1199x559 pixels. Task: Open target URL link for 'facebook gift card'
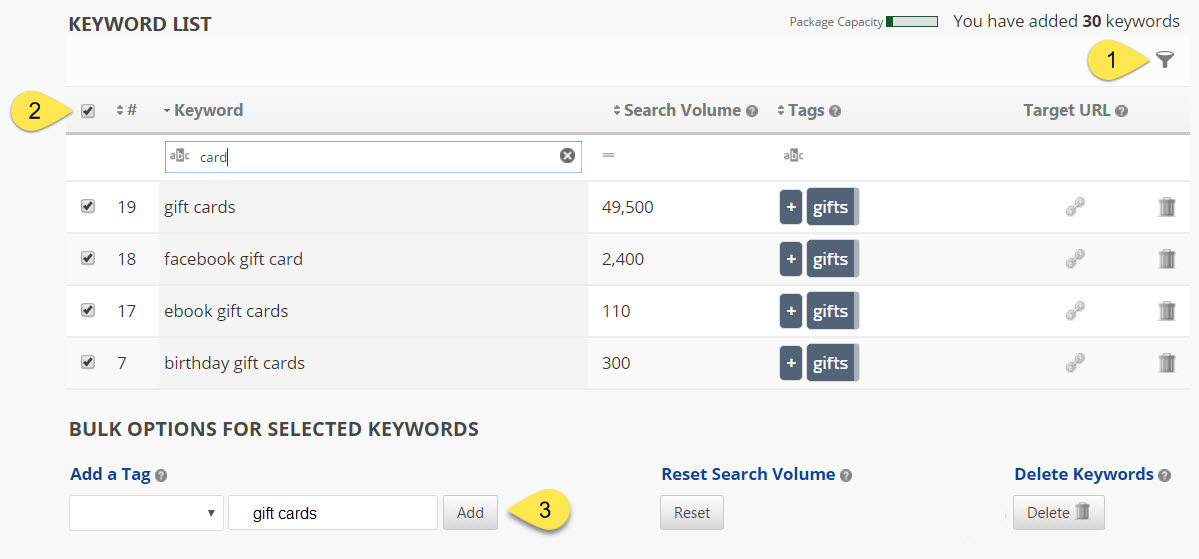(1075, 259)
